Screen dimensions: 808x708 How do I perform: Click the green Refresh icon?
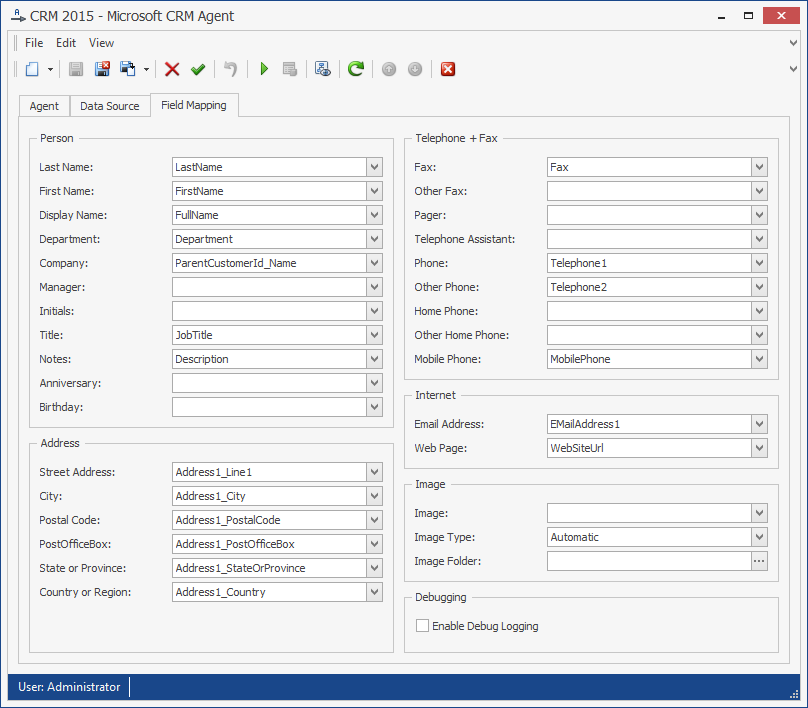pyautogui.click(x=356, y=69)
